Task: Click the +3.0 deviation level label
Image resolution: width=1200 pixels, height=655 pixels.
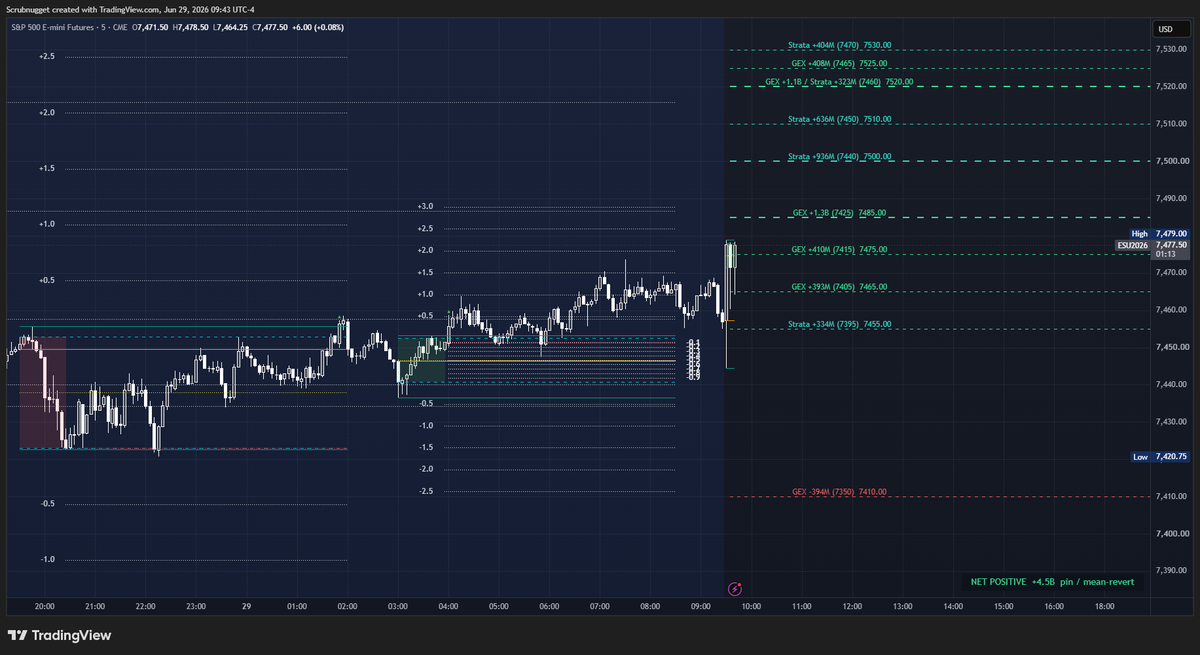Action: click(425, 206)
